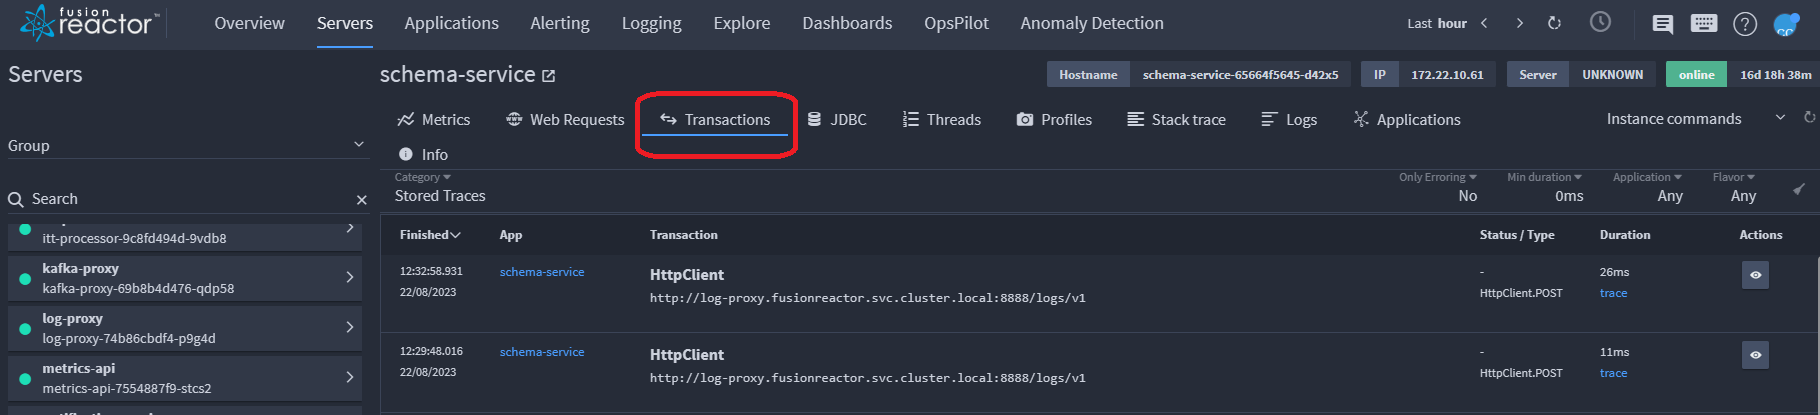Open trace link for 26ms transaction
Viewport: 1820px width, 415px height.
point(1613,293)
